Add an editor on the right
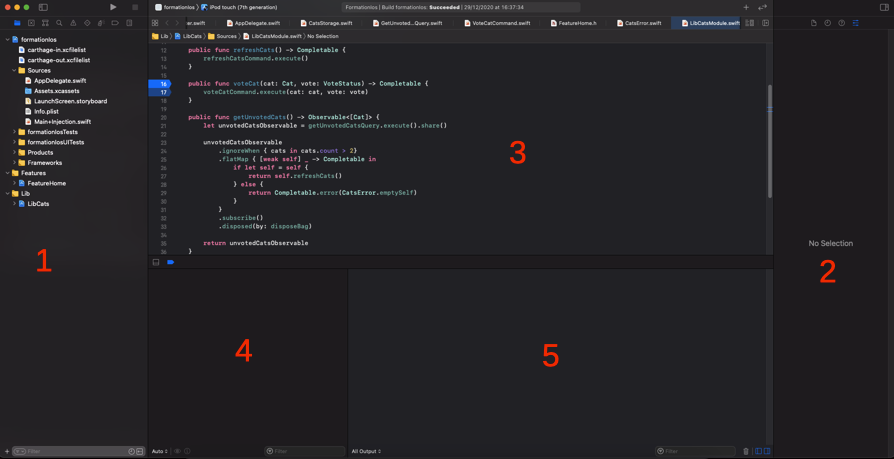Screen dimensions: 894x459 click(x=766, y=23)
